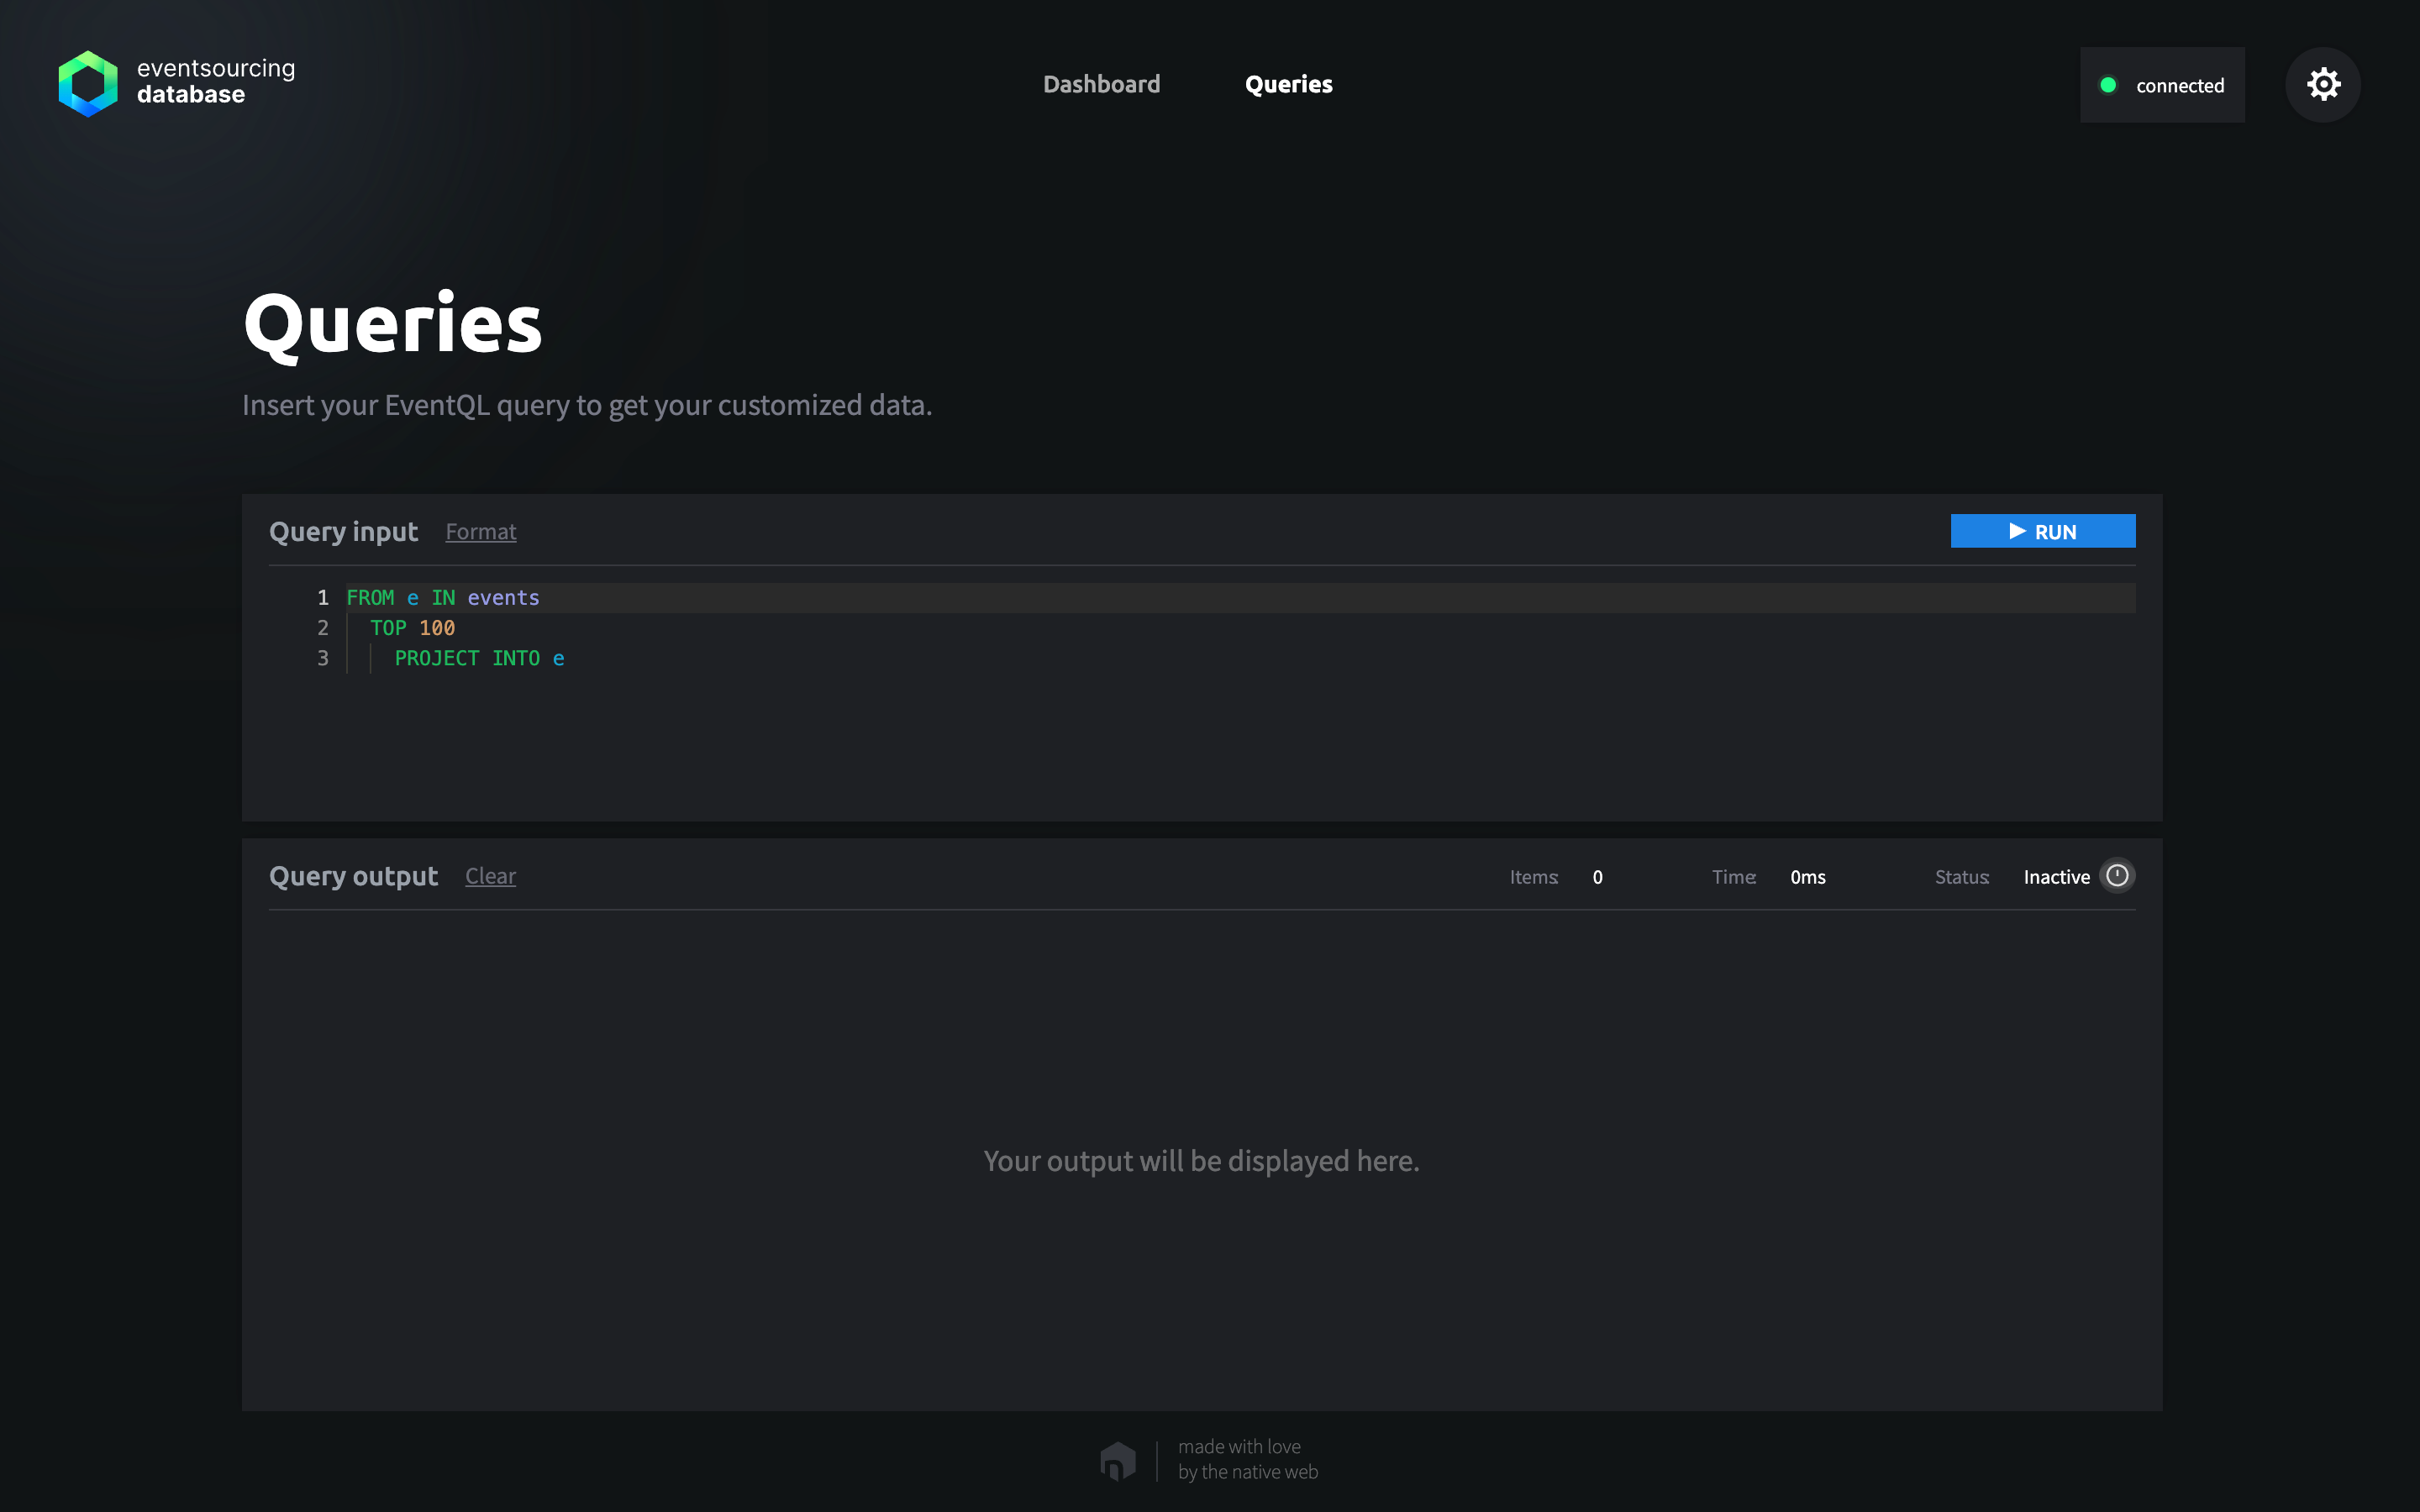This screenshot has width=2420, height=1512.
Task: Select PROJECT INTO e on line 3
Action: (478, 657)
